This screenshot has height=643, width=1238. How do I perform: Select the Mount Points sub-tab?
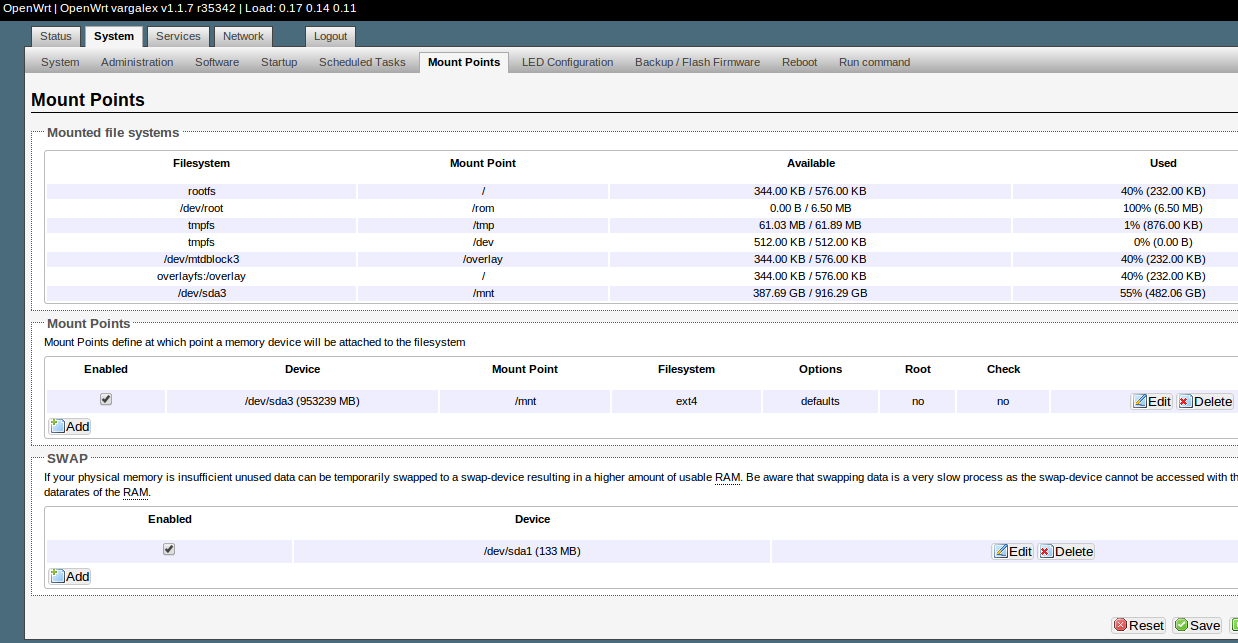click(464, 62)
